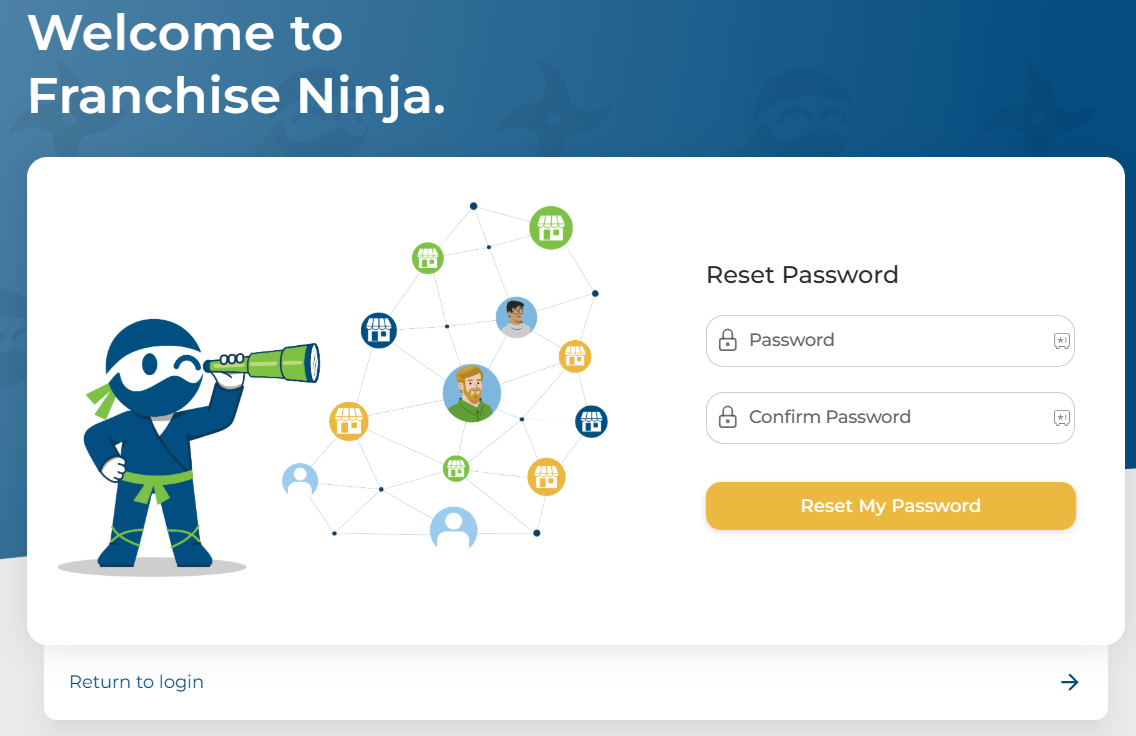Click the larger light blue user icon
The image size is (1136, 736).
tap(453, 528)
